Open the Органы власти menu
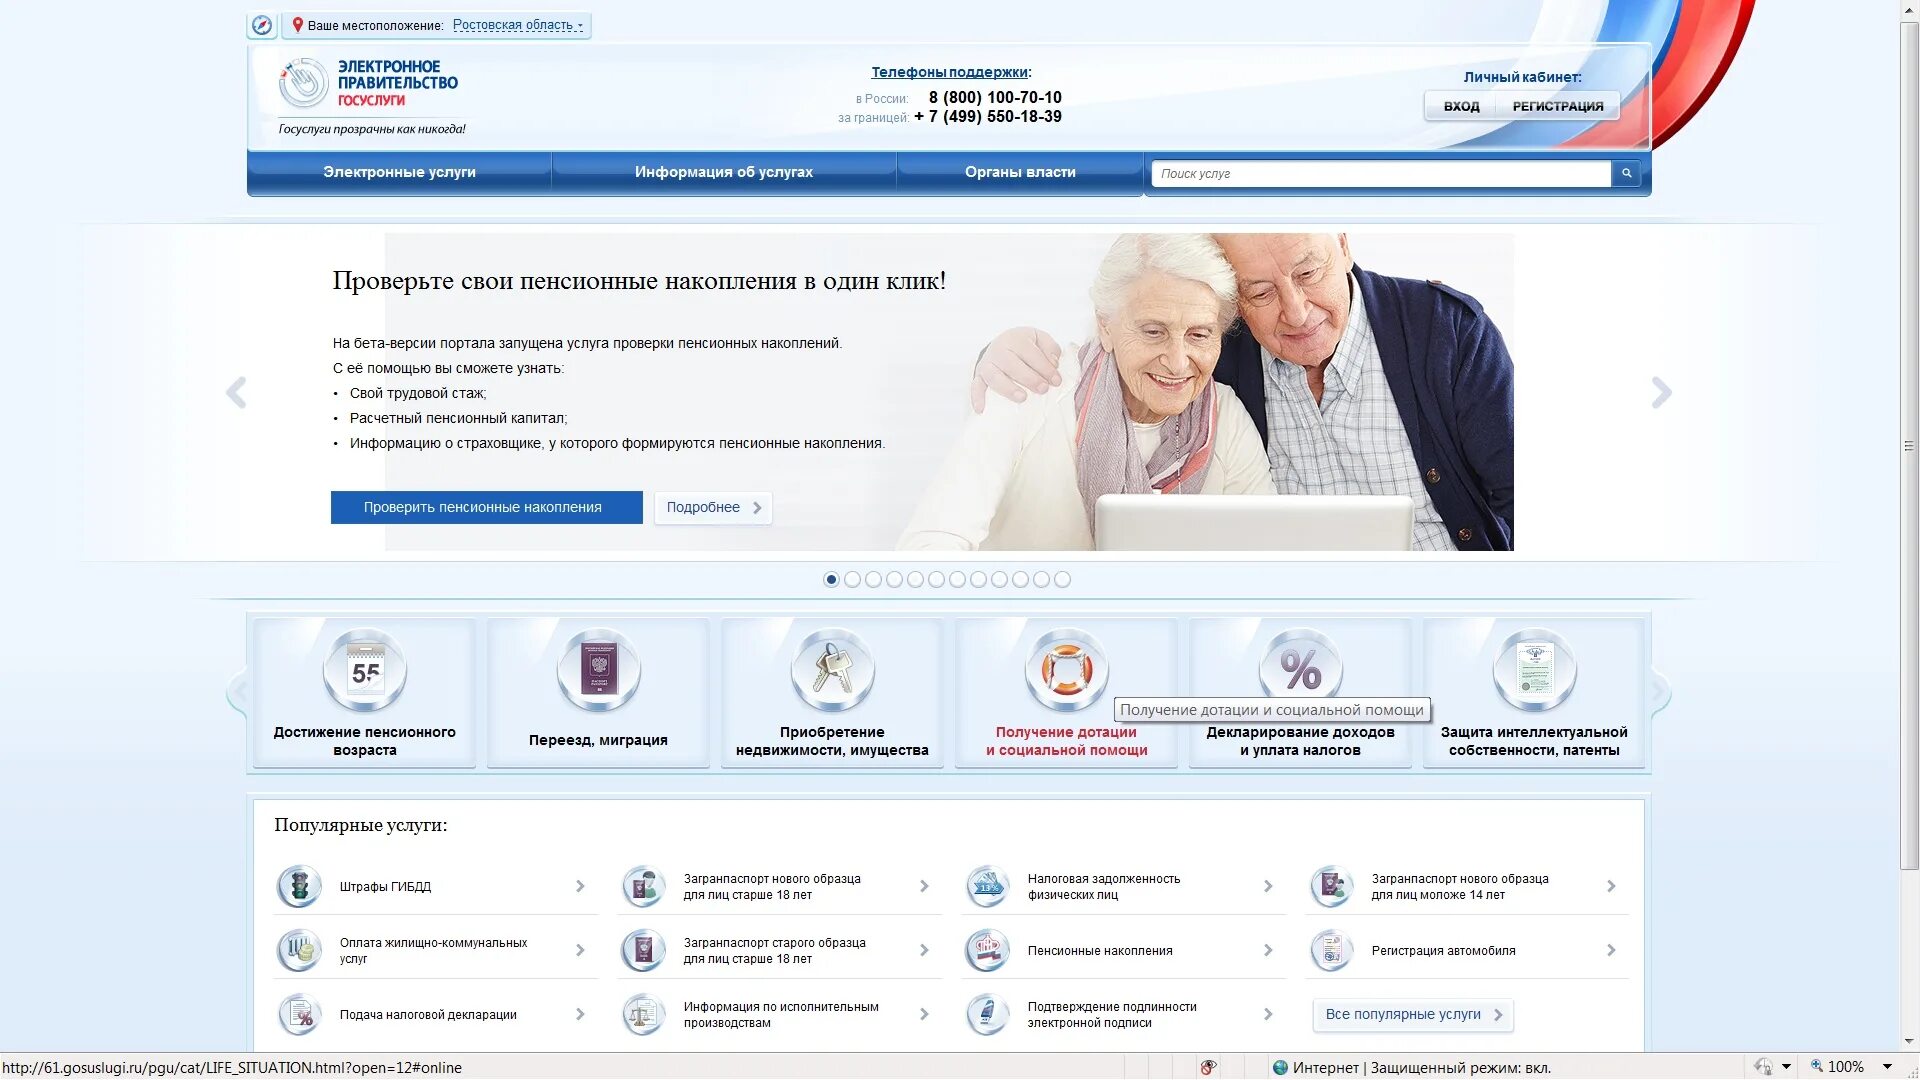This screenshot has width=1920, height=1080. 1020,172
